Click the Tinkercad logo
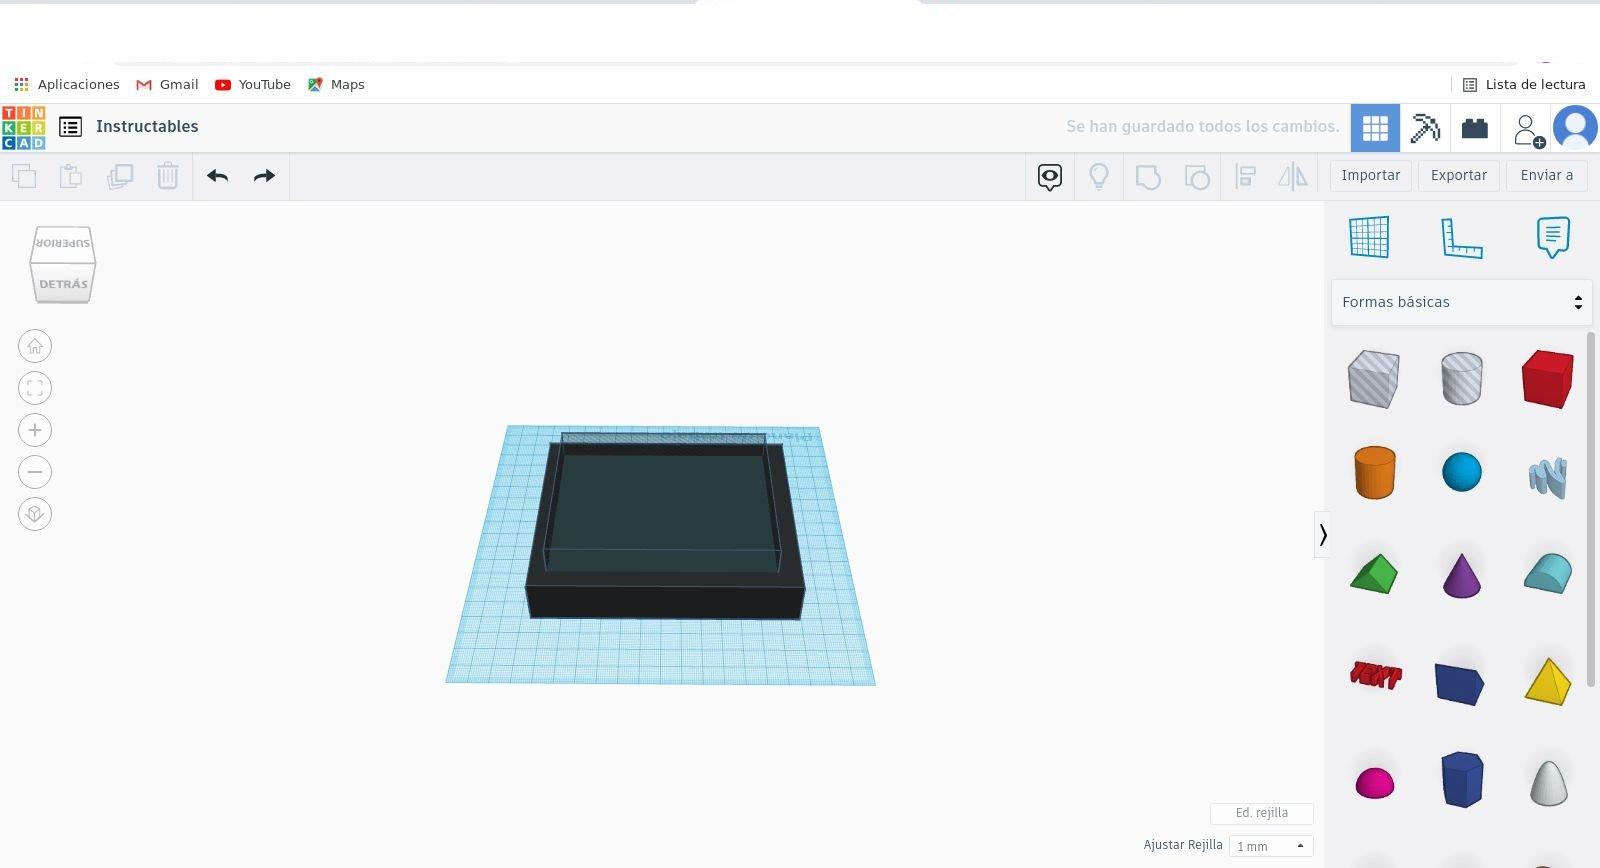Screen dimensions: 1600x868 pos(23,127)
